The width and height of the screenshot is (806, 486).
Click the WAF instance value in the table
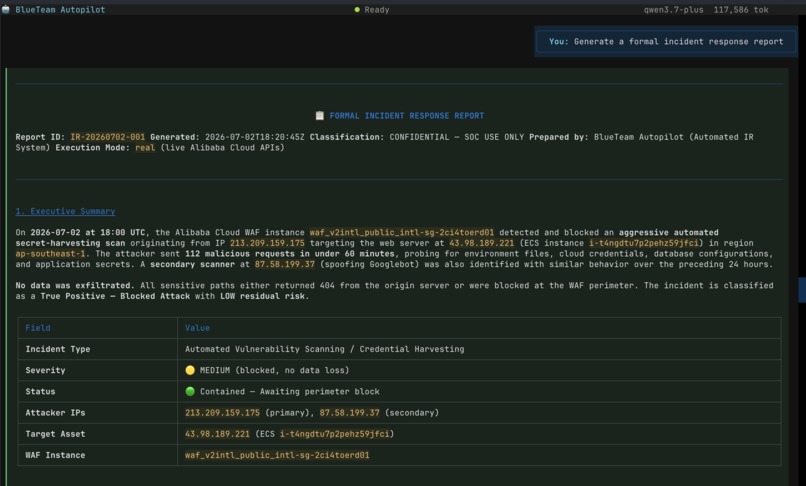pyautogui.click(x=277, y=455)
